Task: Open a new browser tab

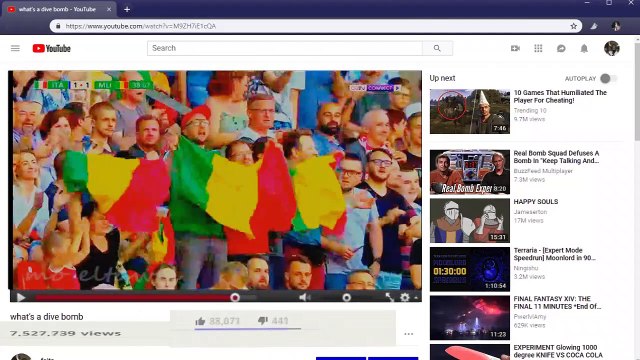Action: pyautogui.click(x=127, y=9)
